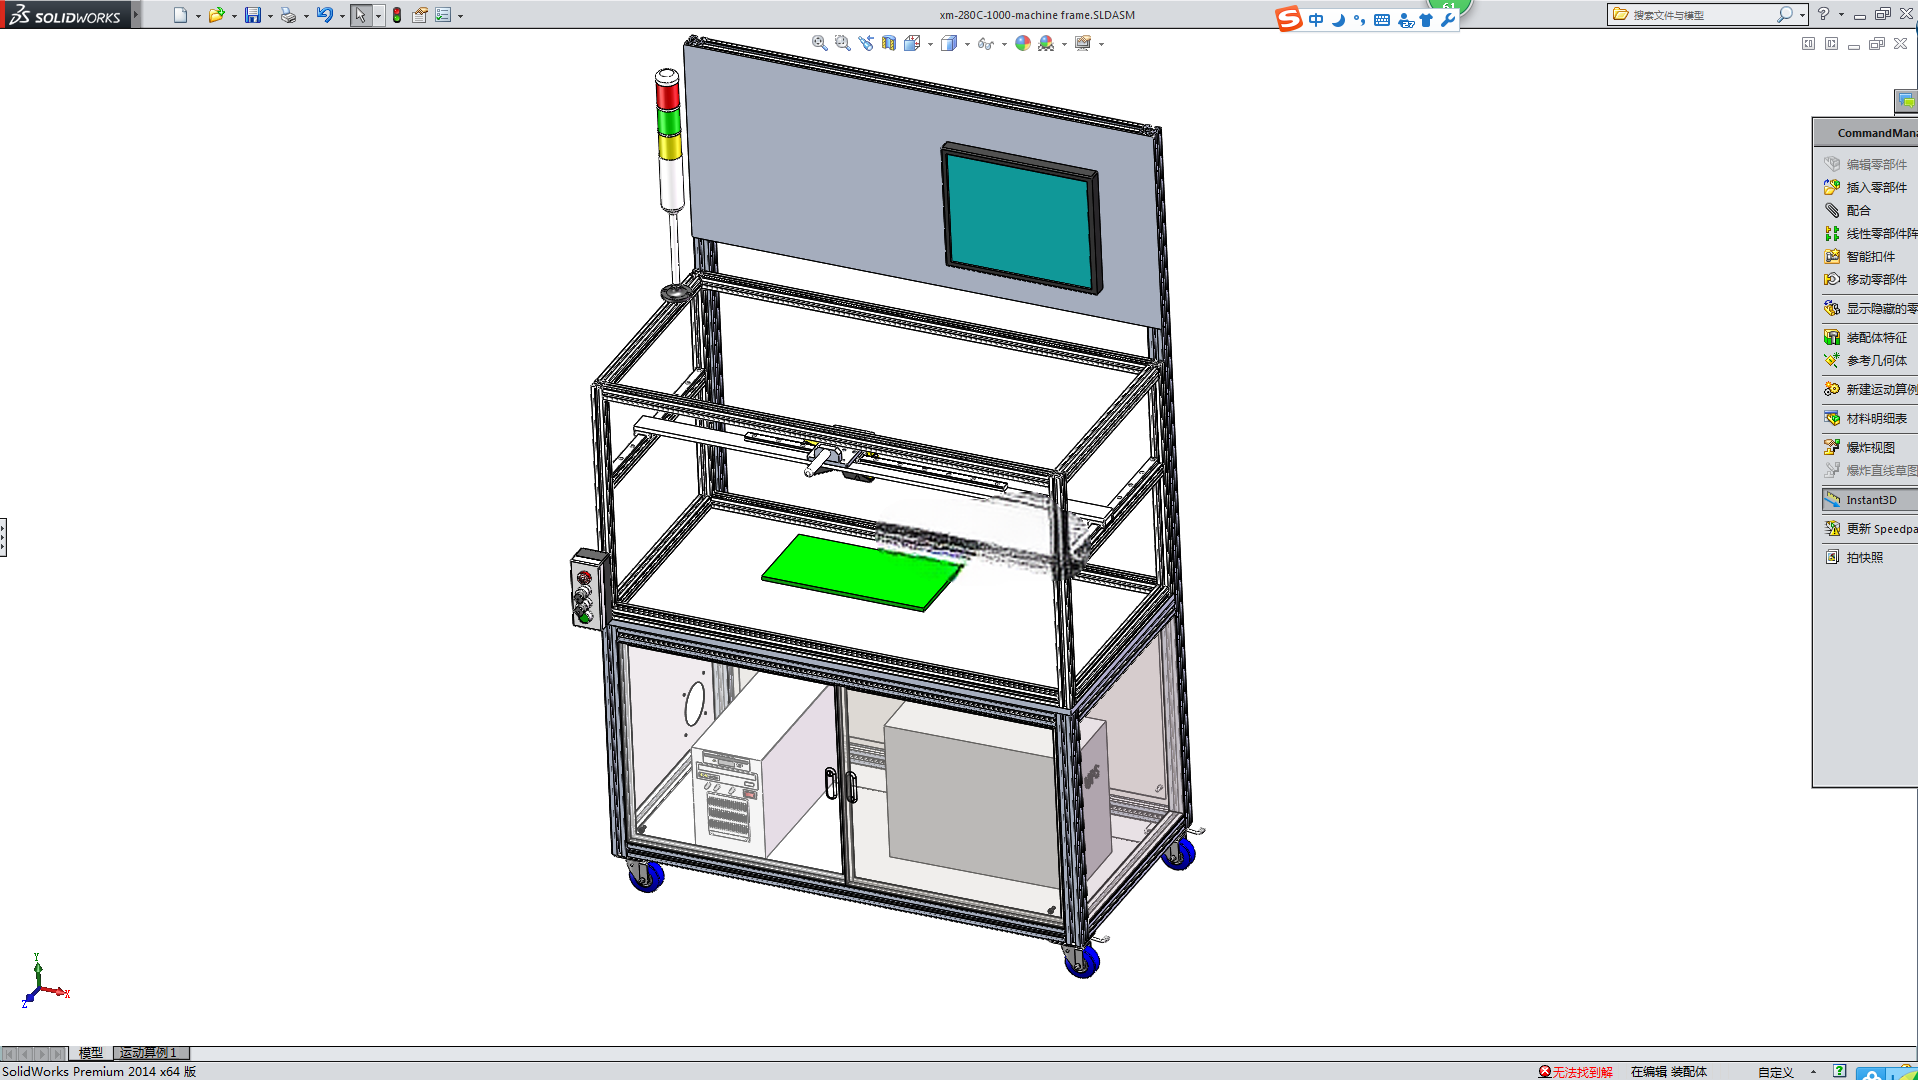The height and width of the screenshot is (1080, 1918).
Task: Switch to the 模型 tab
Action: [91, 1053]
